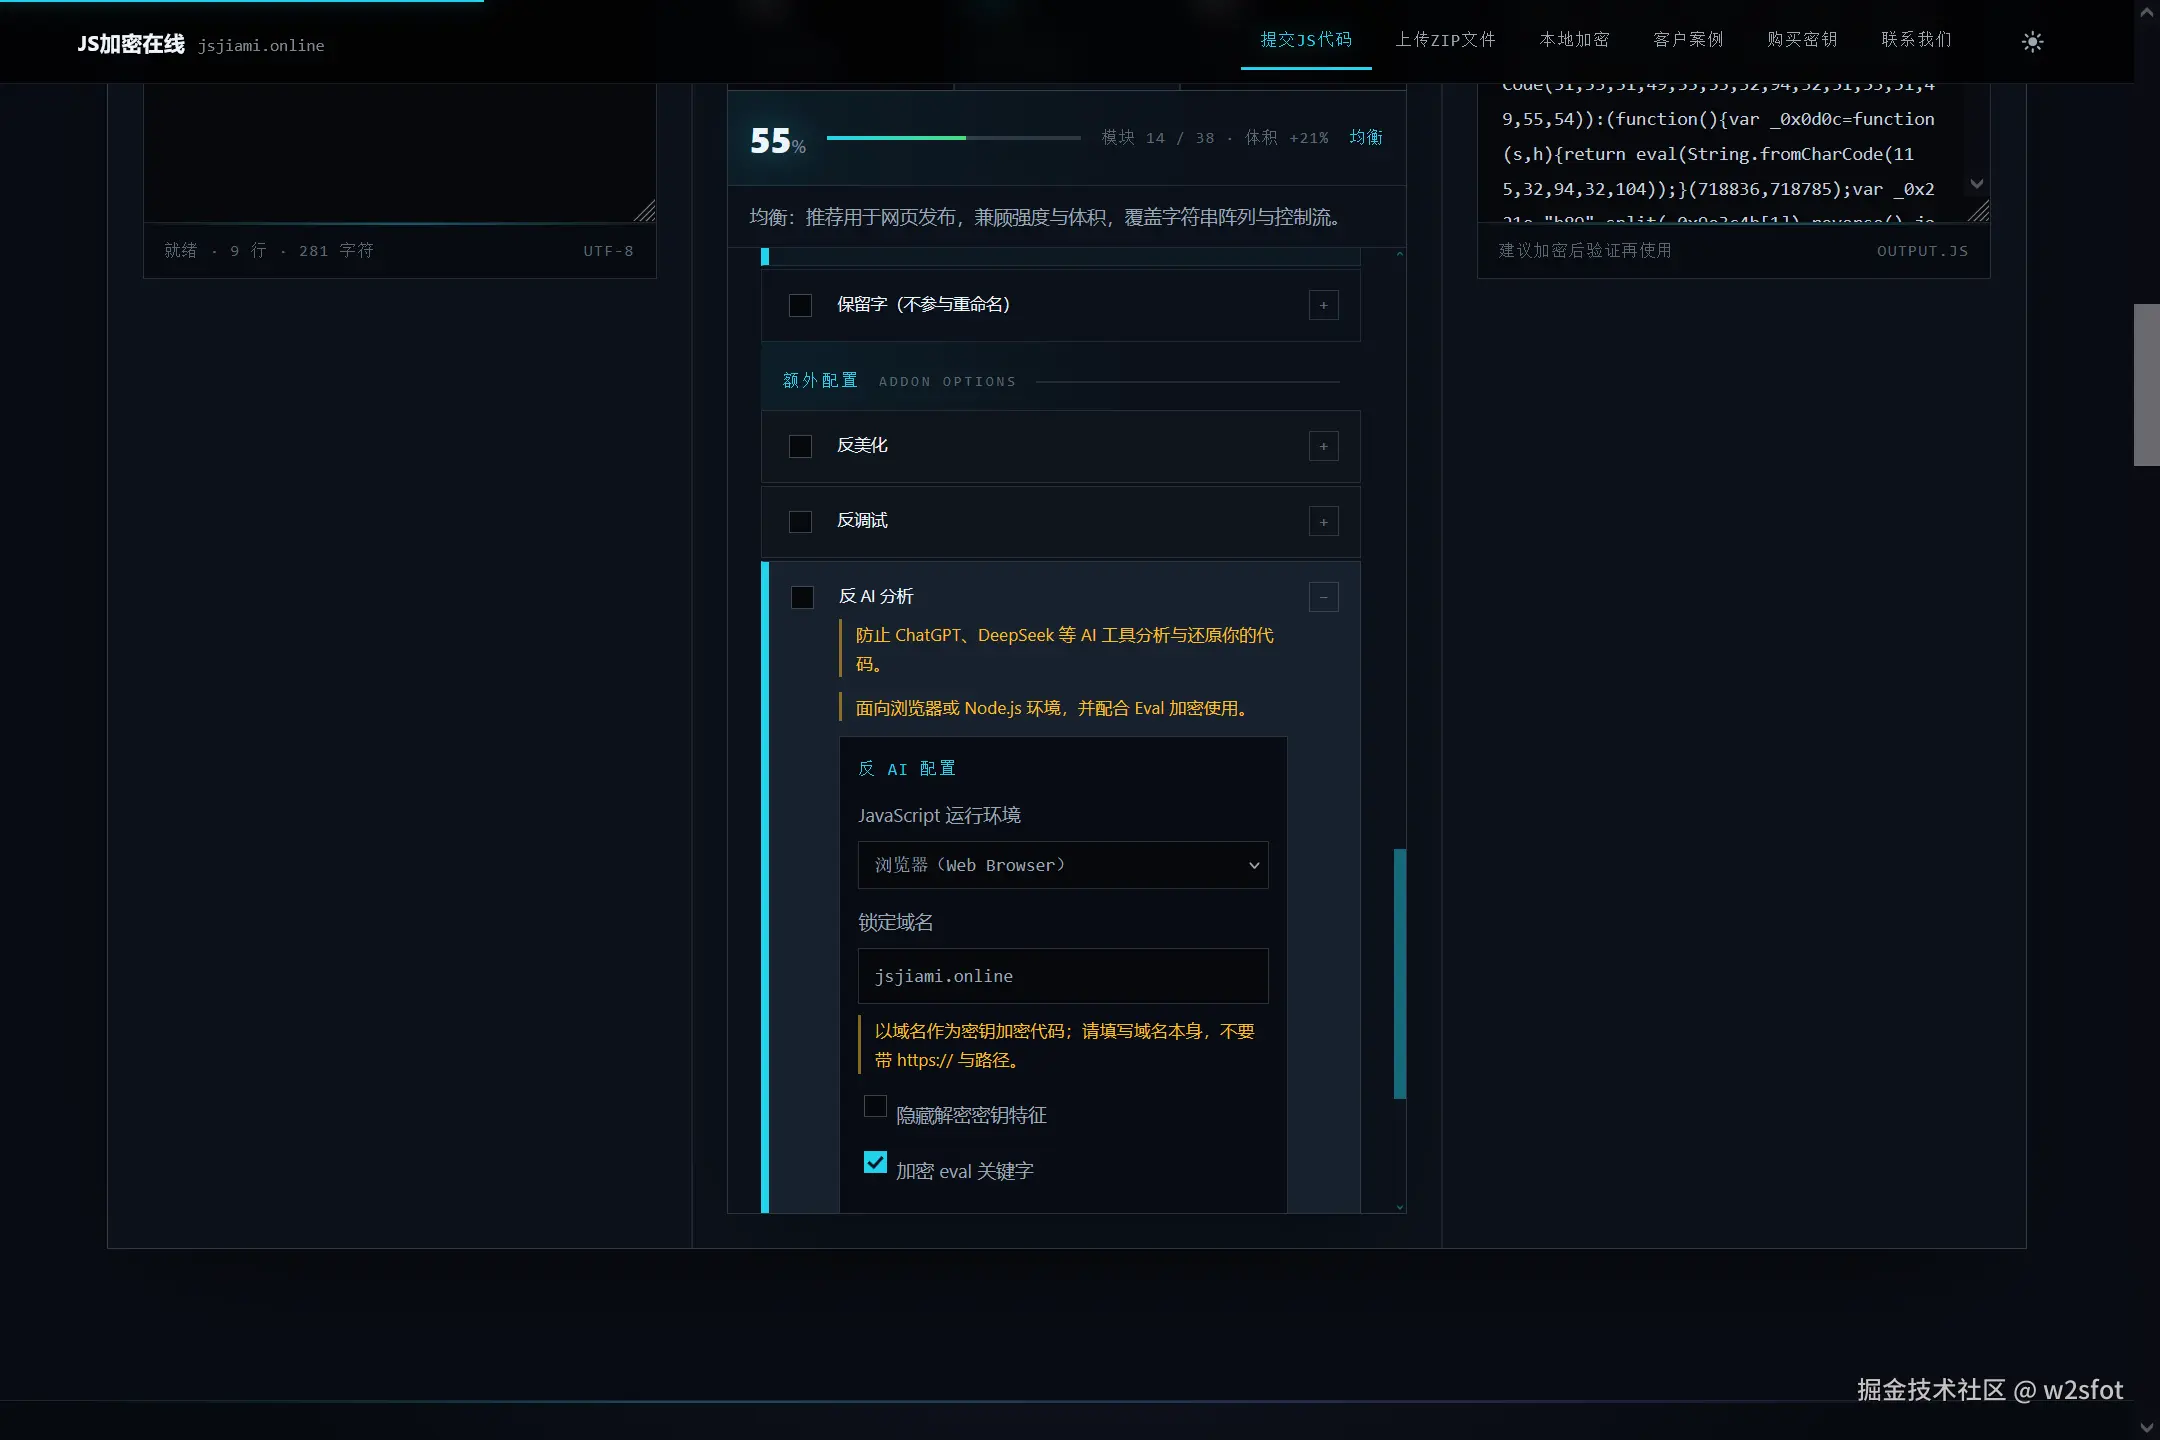
Task: Click the OUTPUT.JS label
Action: click(x=1922, y=251)
